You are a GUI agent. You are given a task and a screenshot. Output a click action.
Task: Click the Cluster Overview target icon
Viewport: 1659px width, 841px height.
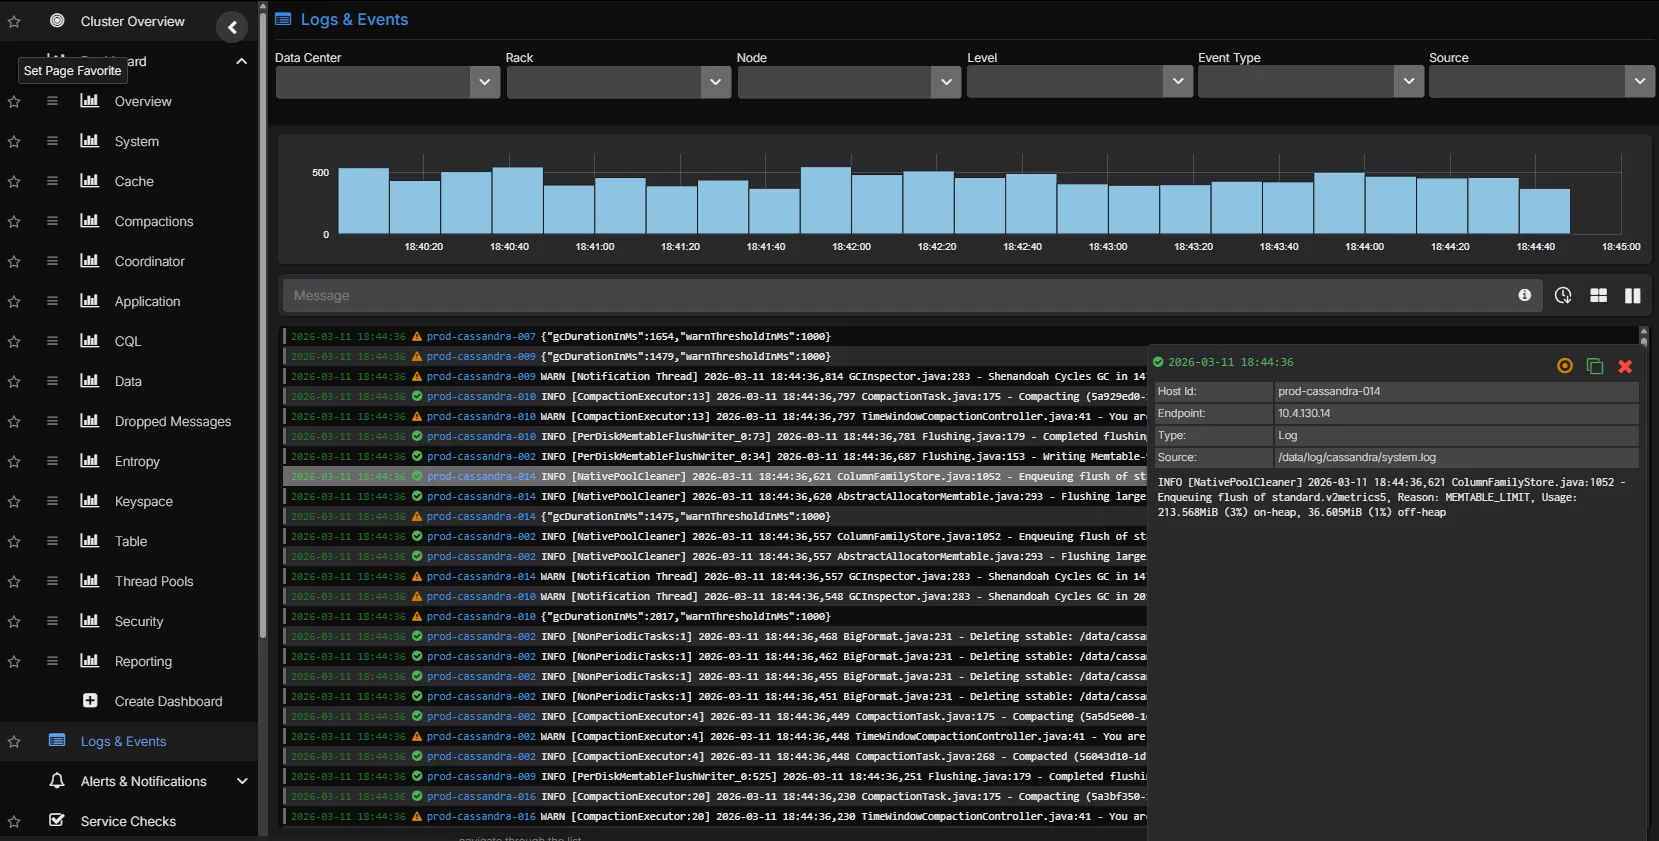point(57,20)
